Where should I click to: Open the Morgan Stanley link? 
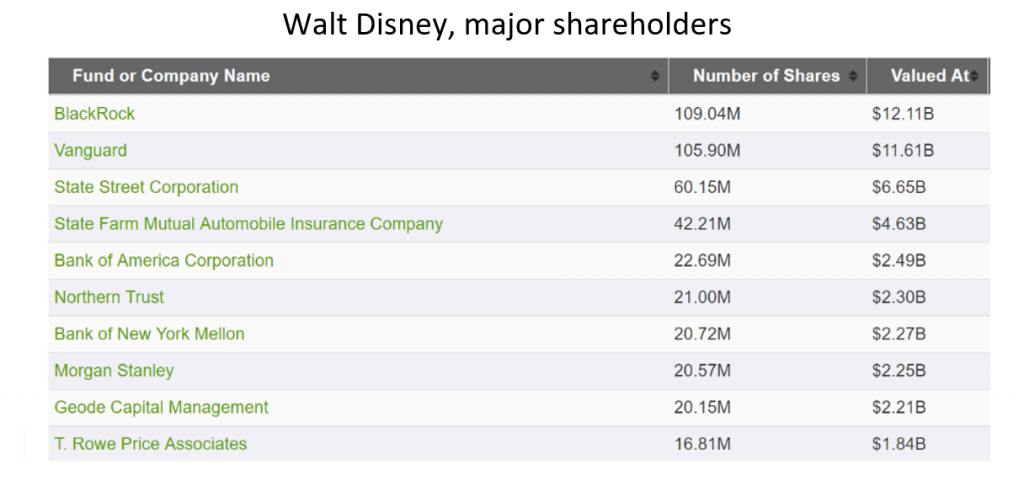(114, 371)
